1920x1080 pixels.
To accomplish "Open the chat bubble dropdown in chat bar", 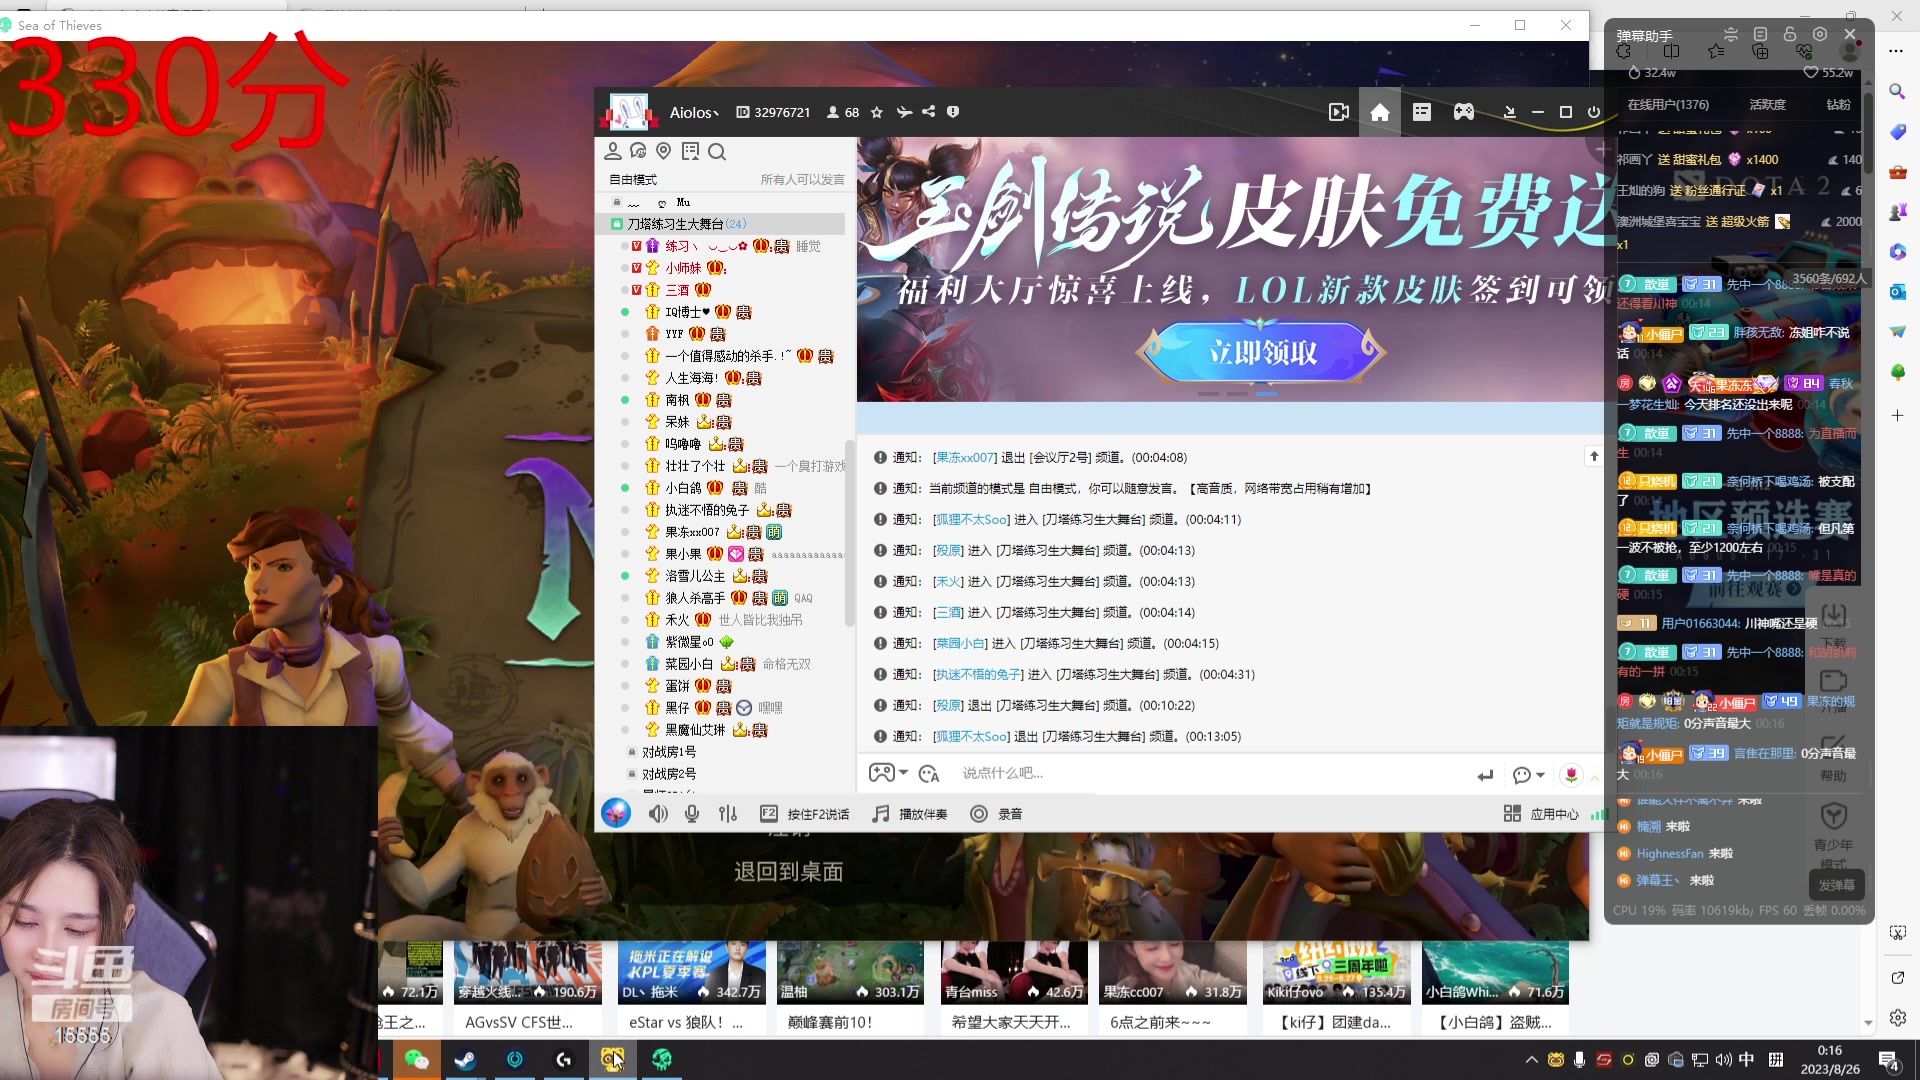I will [1529, 775].
